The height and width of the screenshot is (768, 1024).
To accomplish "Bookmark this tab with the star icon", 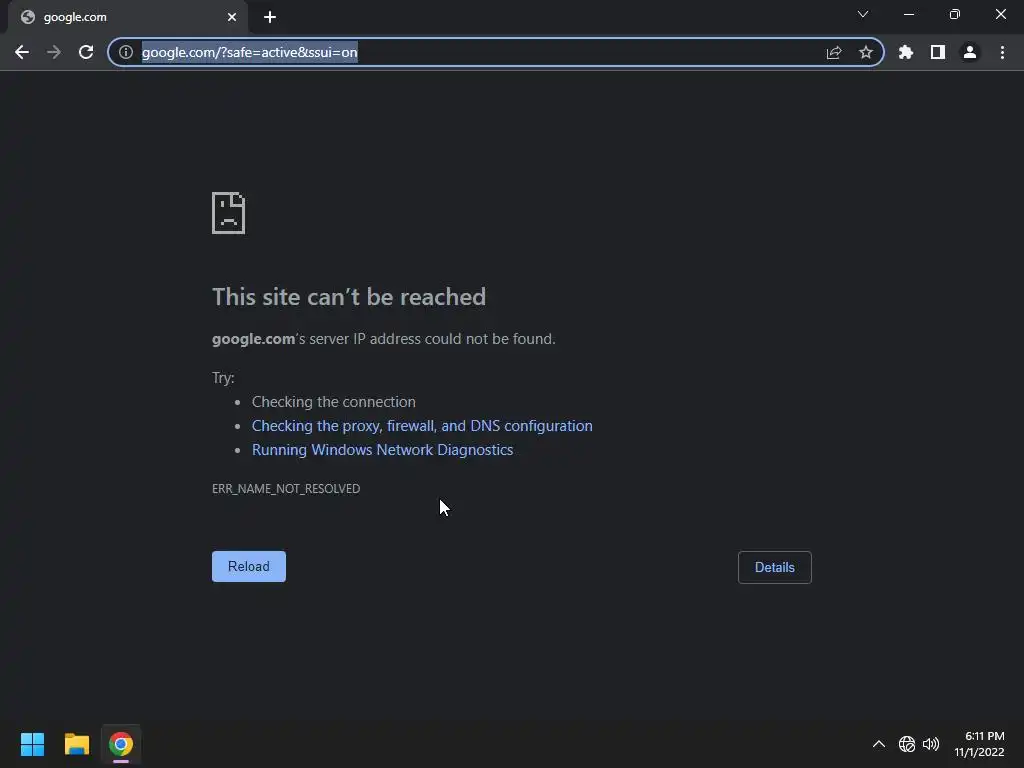I will [866, 52].
